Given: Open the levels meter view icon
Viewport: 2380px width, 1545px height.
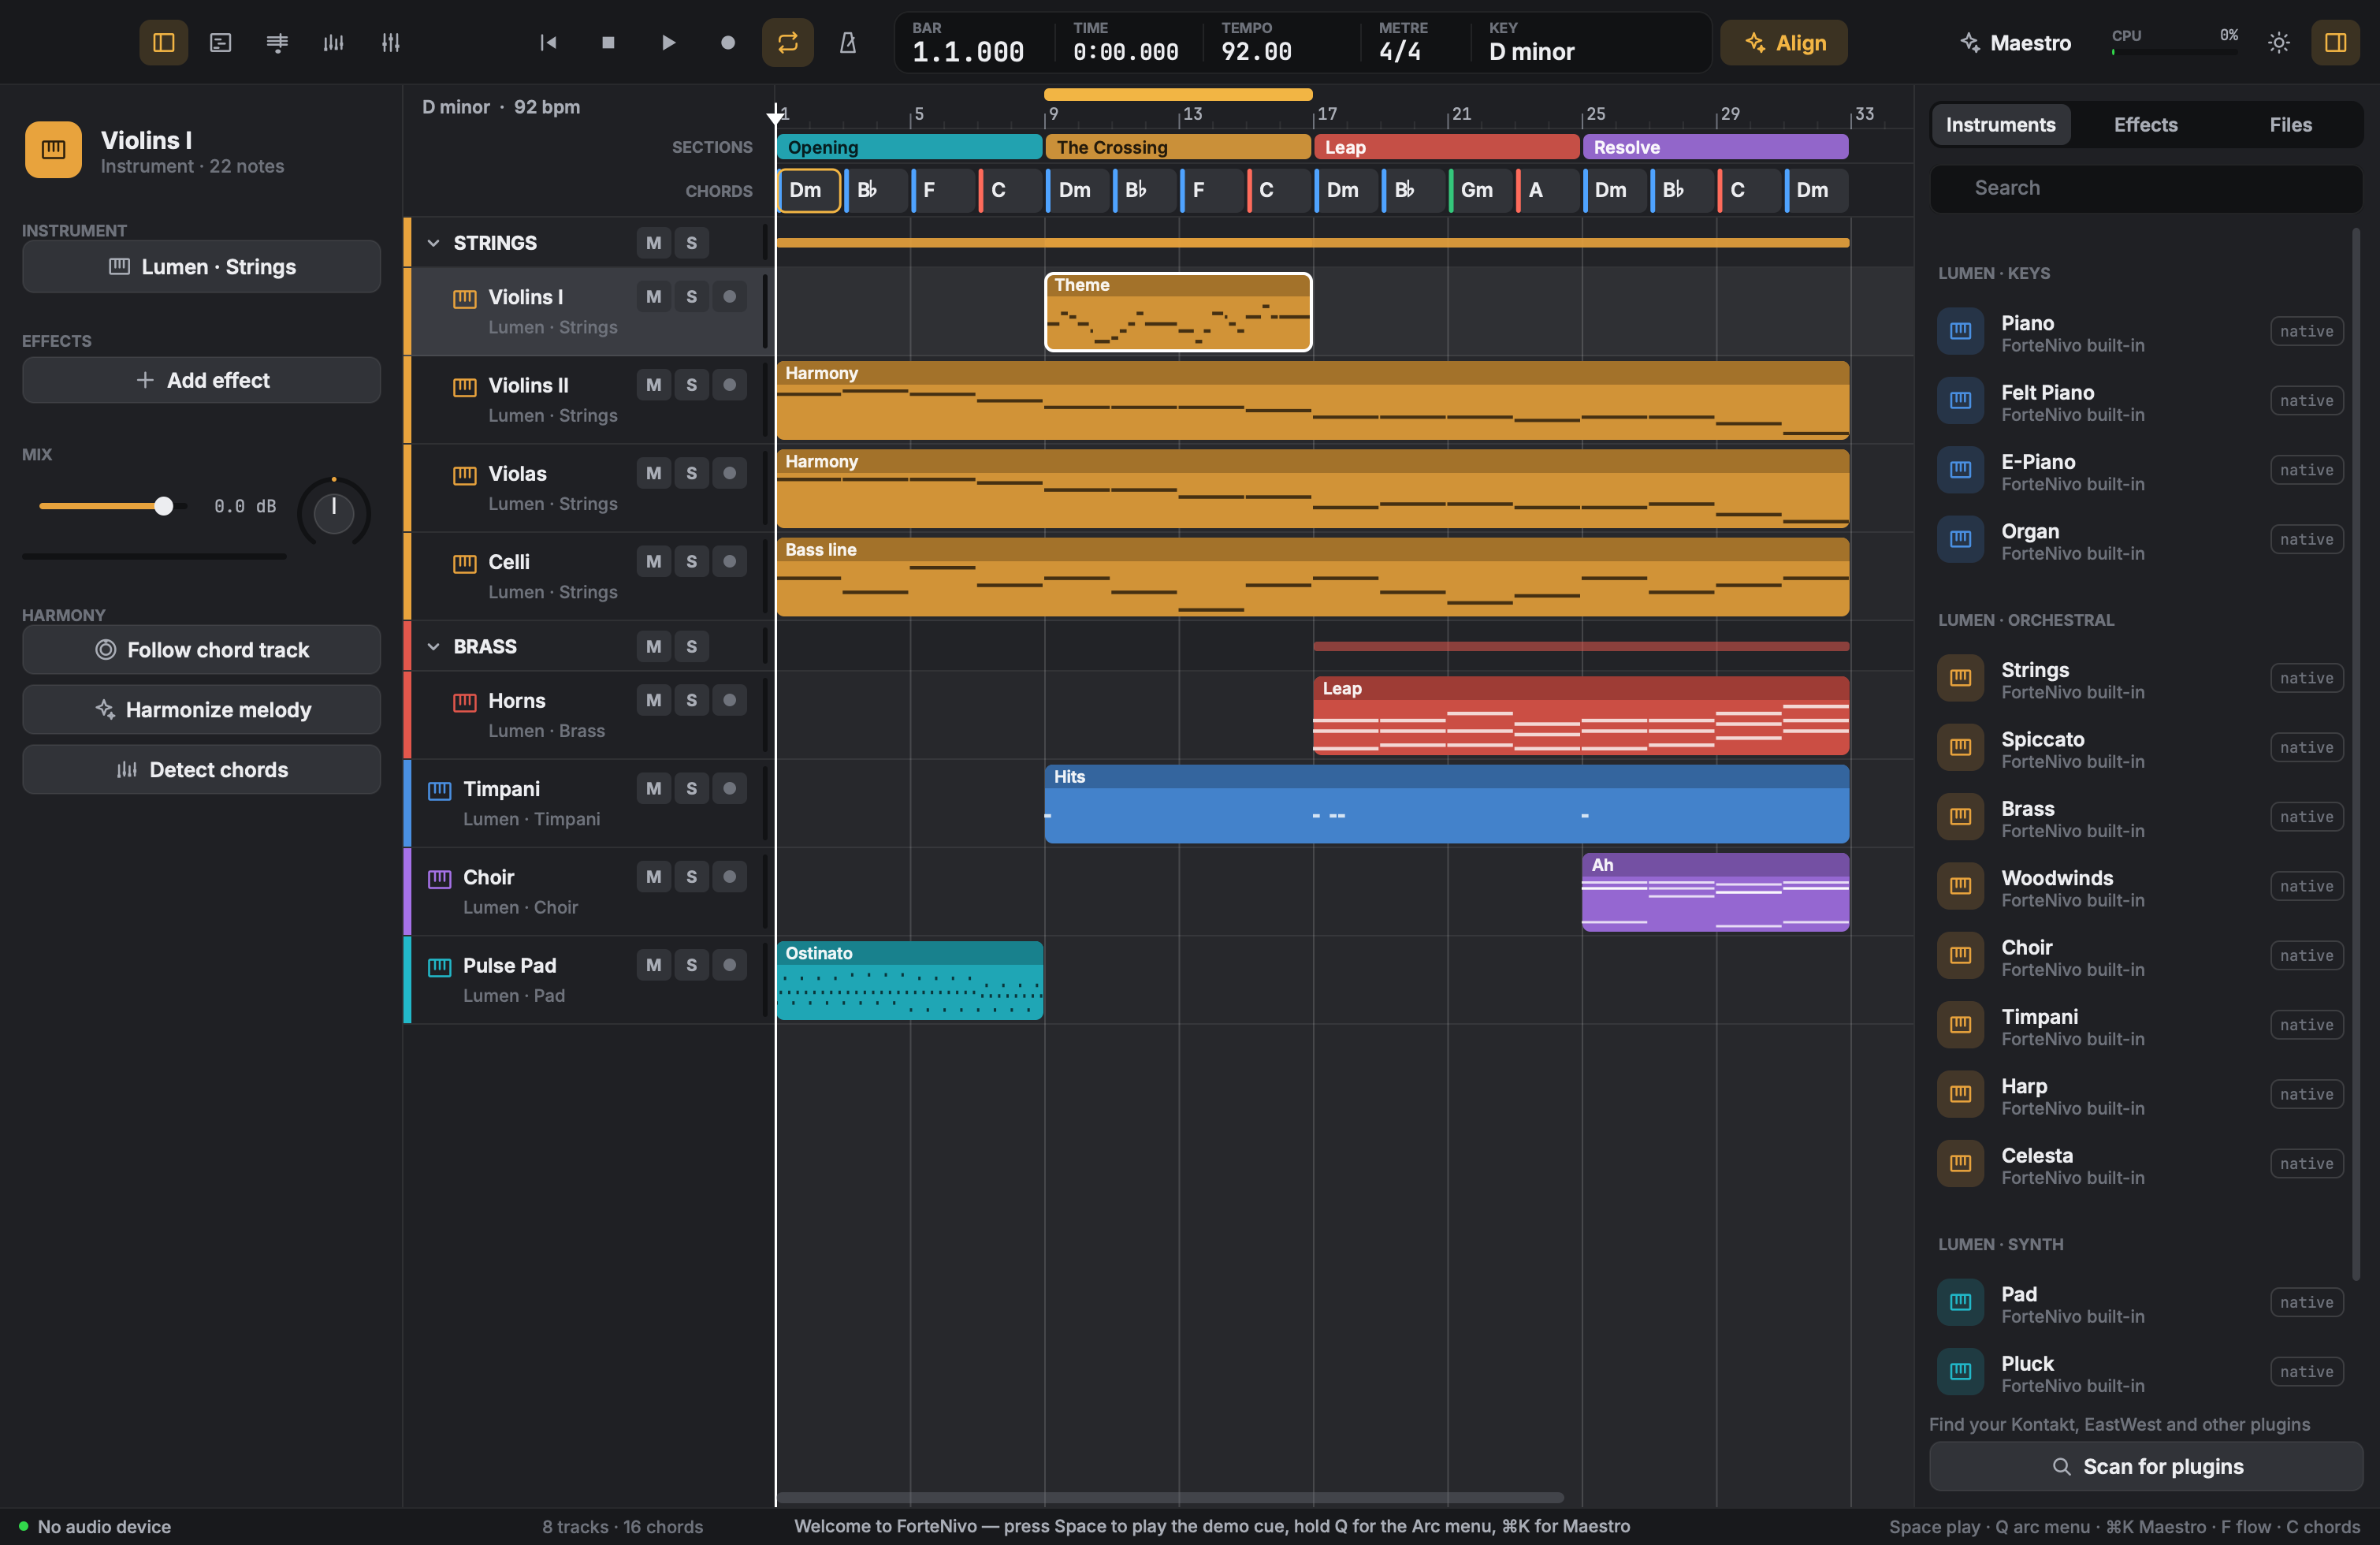Looking at the screenshot, I should 333,42.
